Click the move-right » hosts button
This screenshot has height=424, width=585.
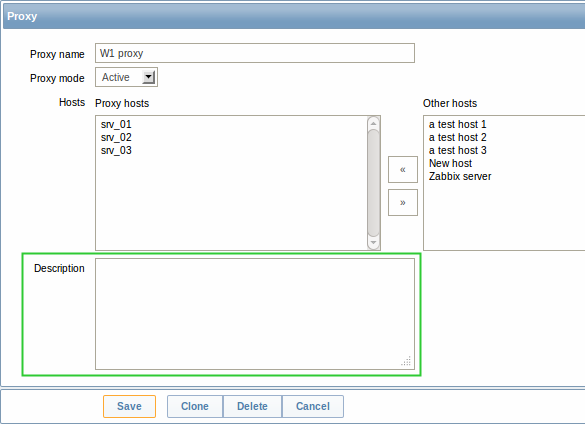(x=403, y=202)
